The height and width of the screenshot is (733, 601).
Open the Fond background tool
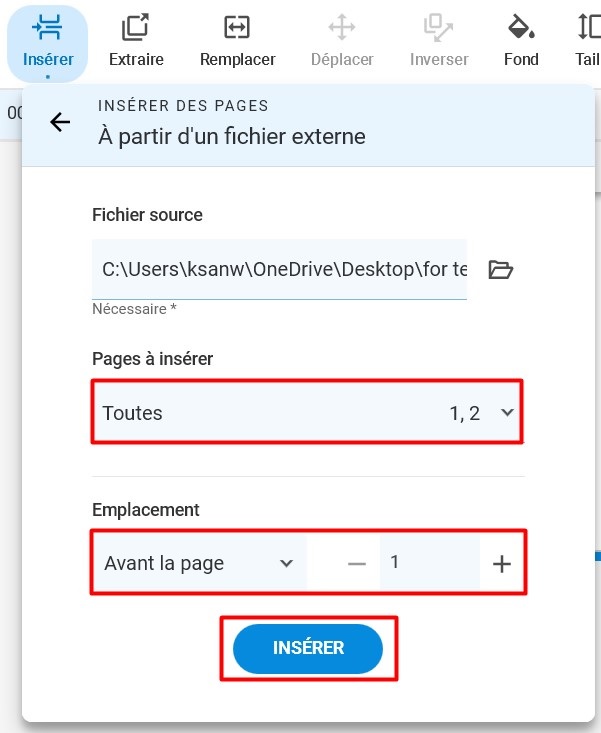point(521,41)
